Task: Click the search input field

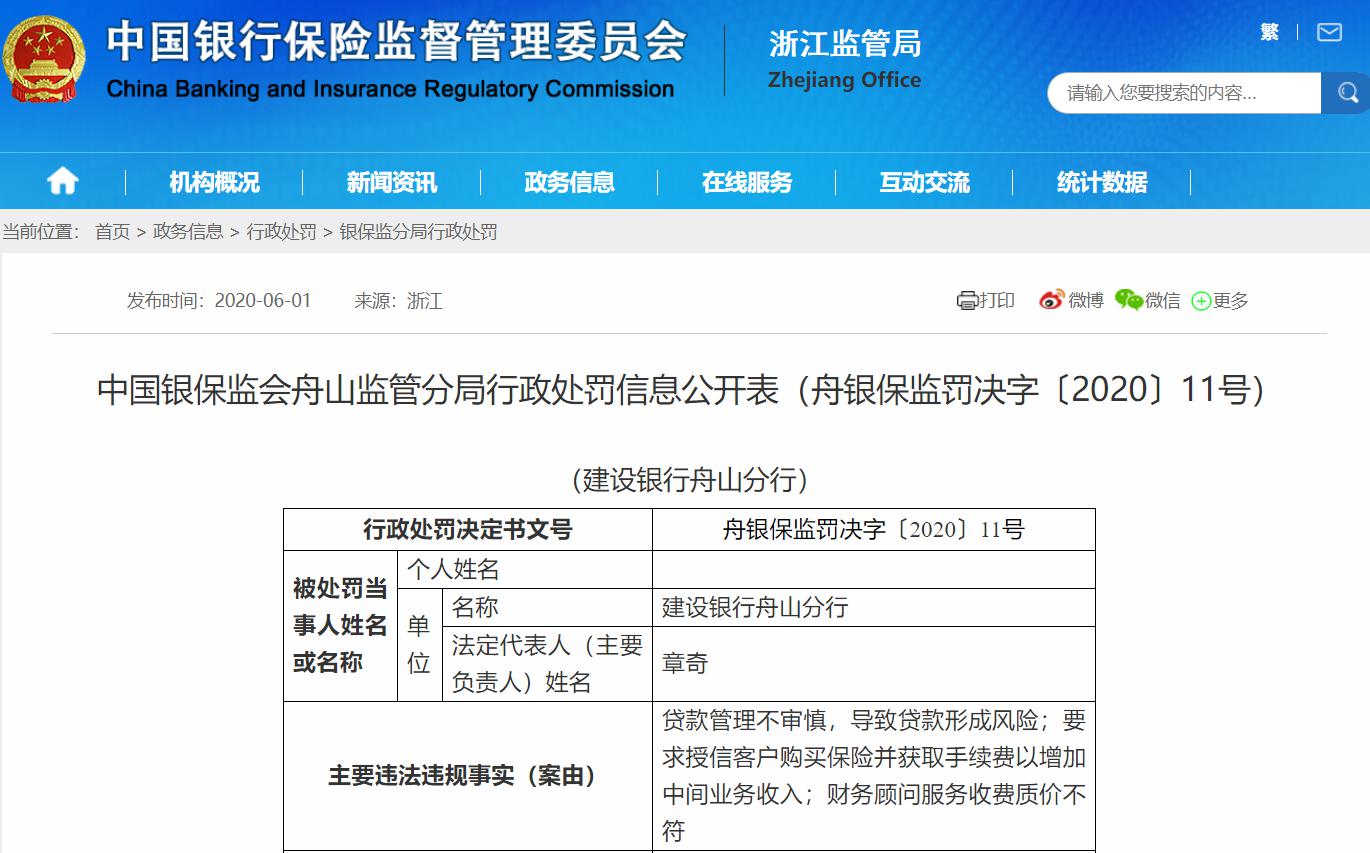Action: click(1185, 93)
